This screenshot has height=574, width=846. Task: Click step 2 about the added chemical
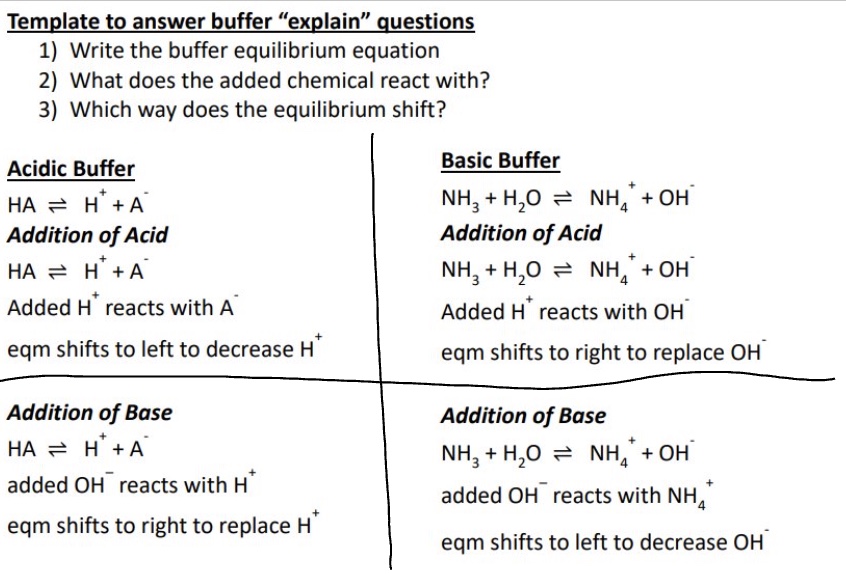tap(279, 80)
